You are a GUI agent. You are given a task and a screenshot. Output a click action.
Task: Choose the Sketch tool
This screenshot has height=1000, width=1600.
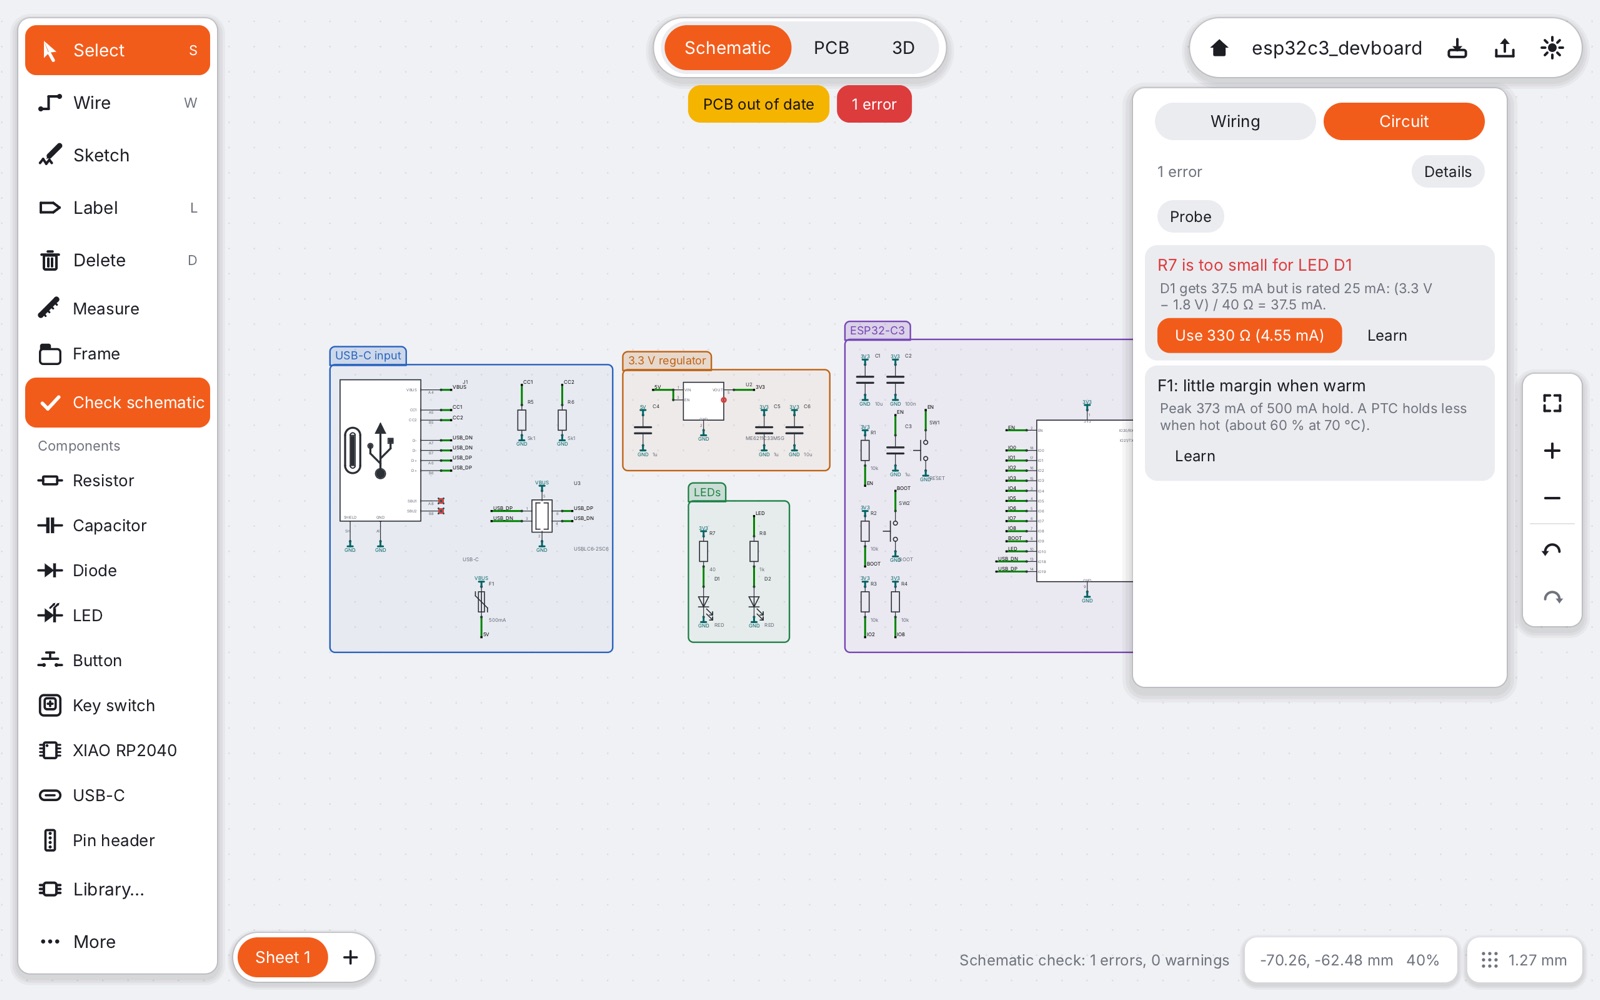tap(117, 155)
